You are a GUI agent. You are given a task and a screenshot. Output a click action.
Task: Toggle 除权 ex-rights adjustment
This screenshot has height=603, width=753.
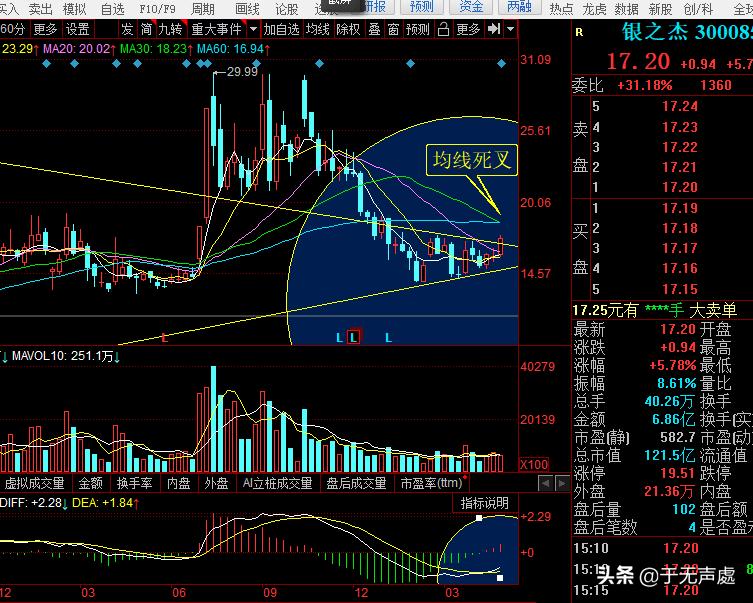[x=349, y=29]
